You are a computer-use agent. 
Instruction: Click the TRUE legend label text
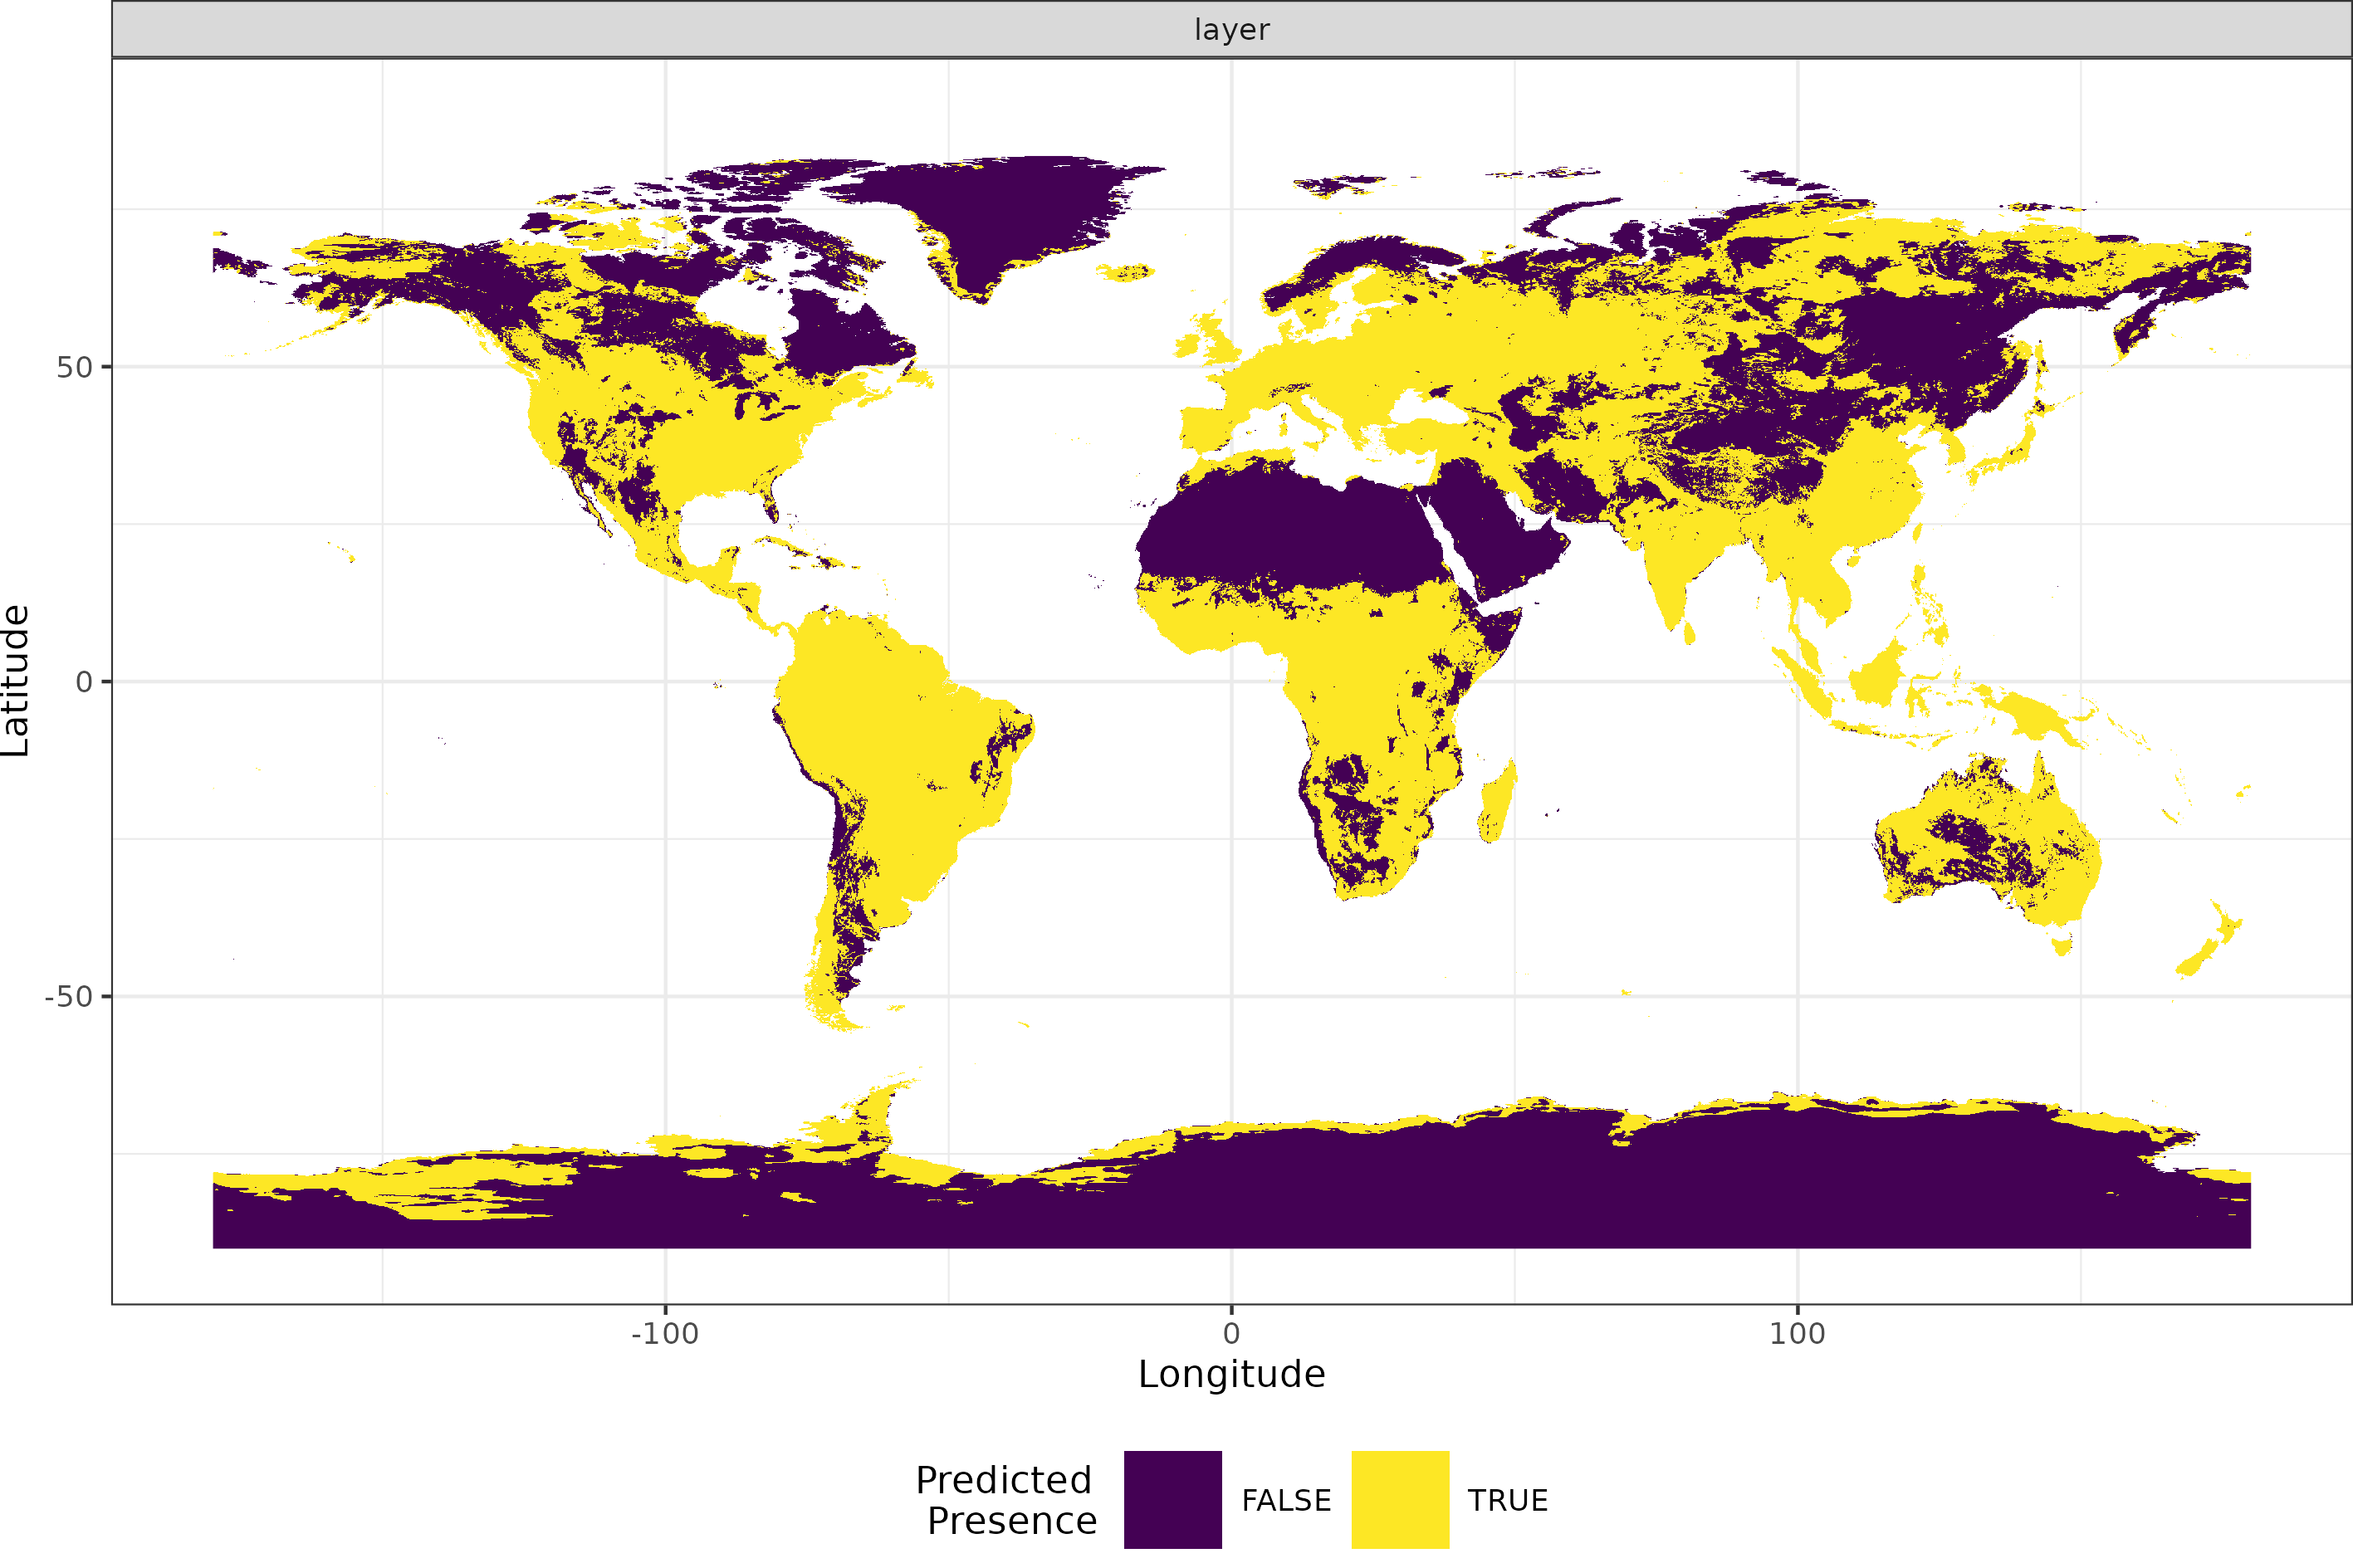[1507, 1500]
